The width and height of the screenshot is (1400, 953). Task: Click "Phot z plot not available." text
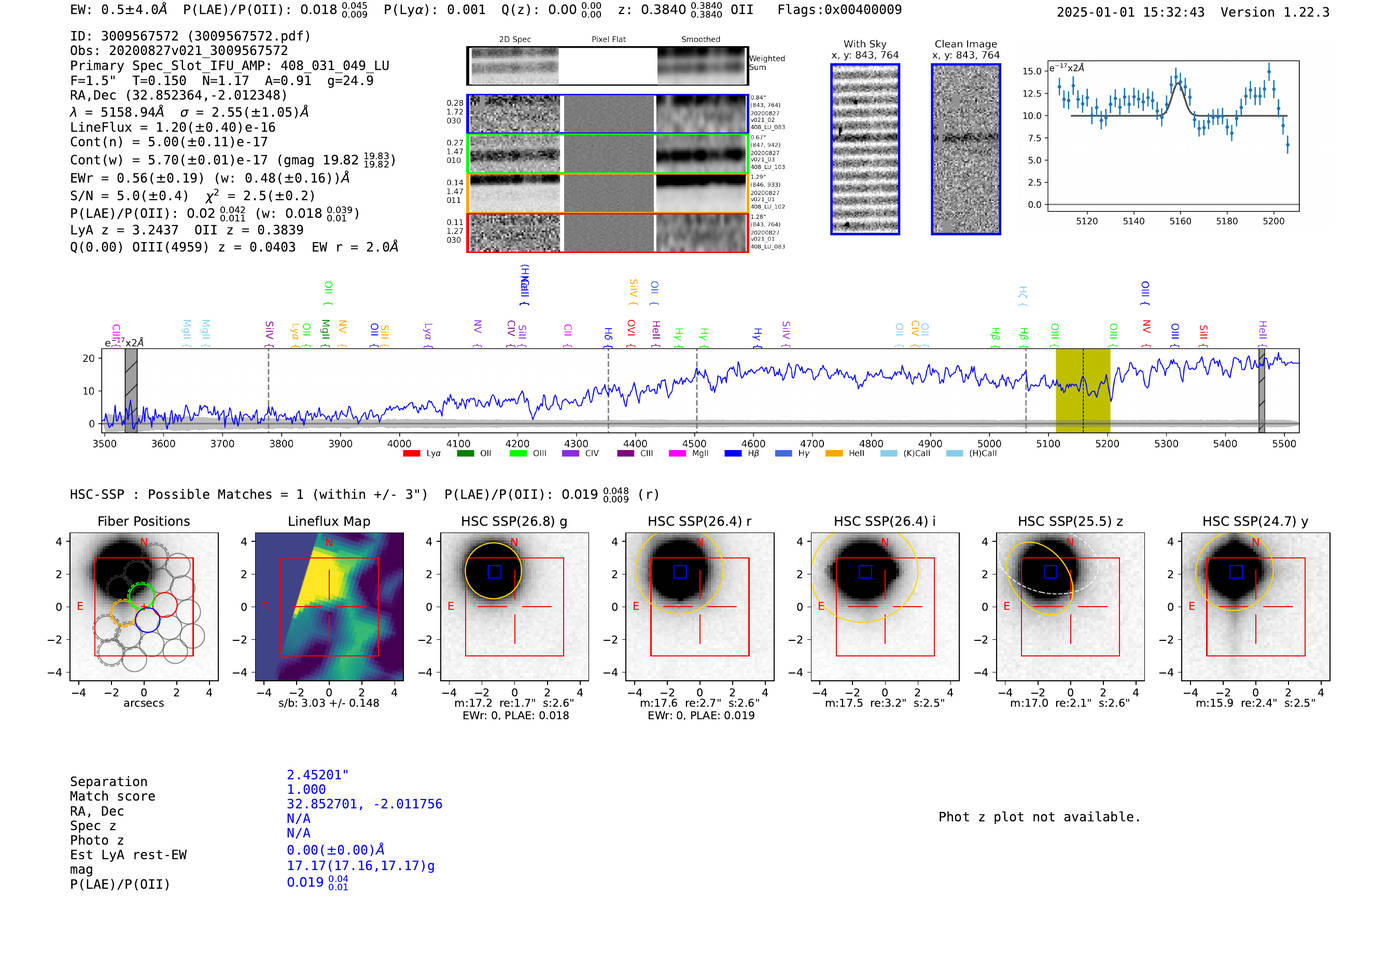(x=1039, y=817)
